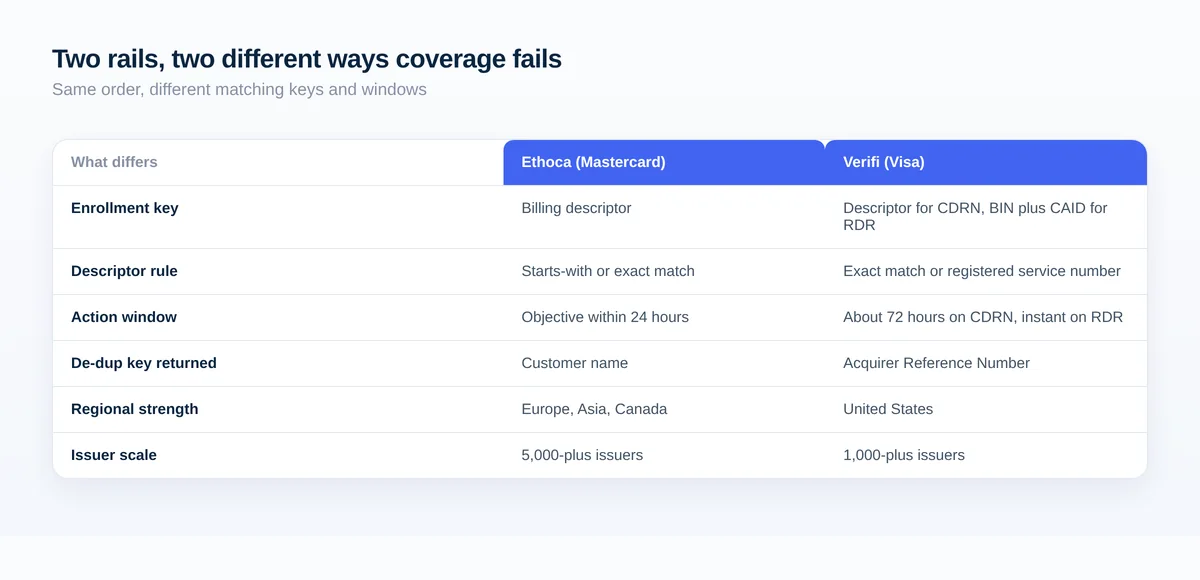
Task: Click the 'Issuer scale' row label
Action: (114, 455)
